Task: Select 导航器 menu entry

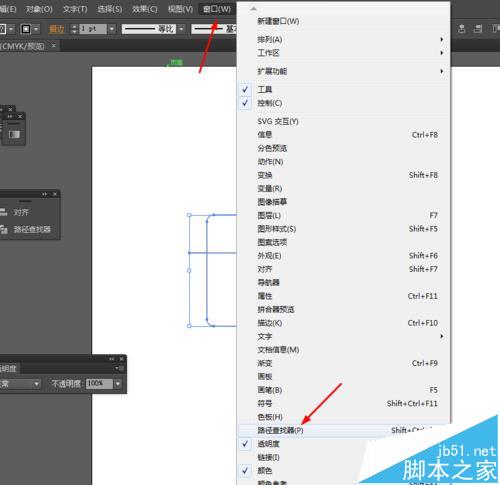Action: [343, 283]
